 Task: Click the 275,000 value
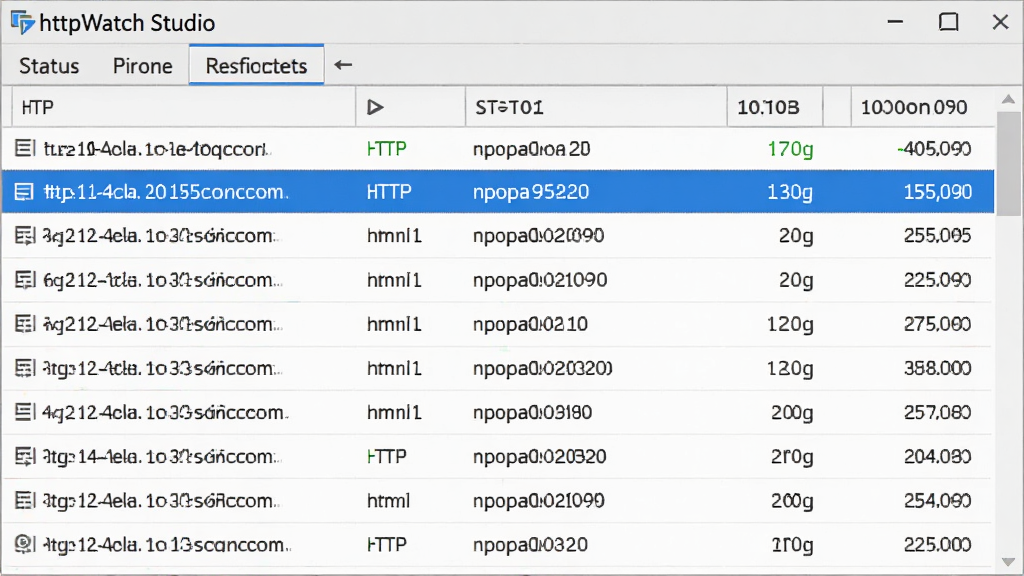point(937,324)
